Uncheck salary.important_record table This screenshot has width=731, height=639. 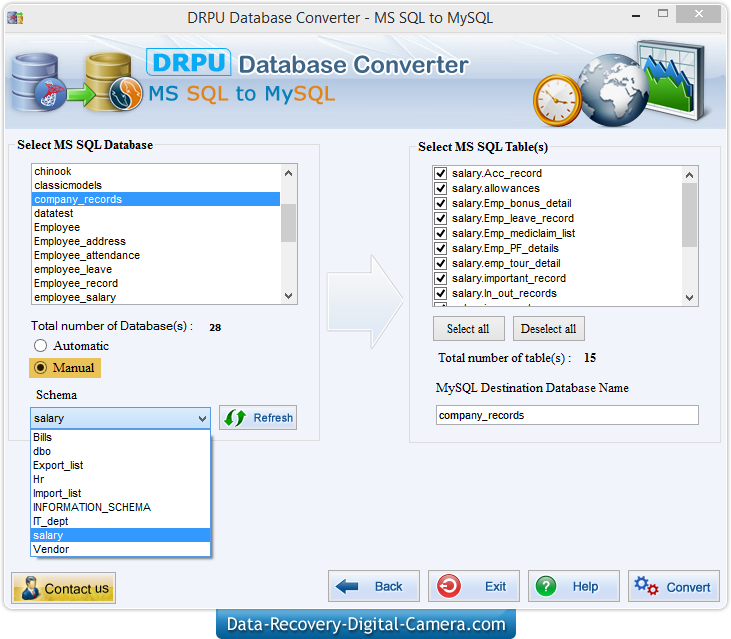tap(441, 278)
